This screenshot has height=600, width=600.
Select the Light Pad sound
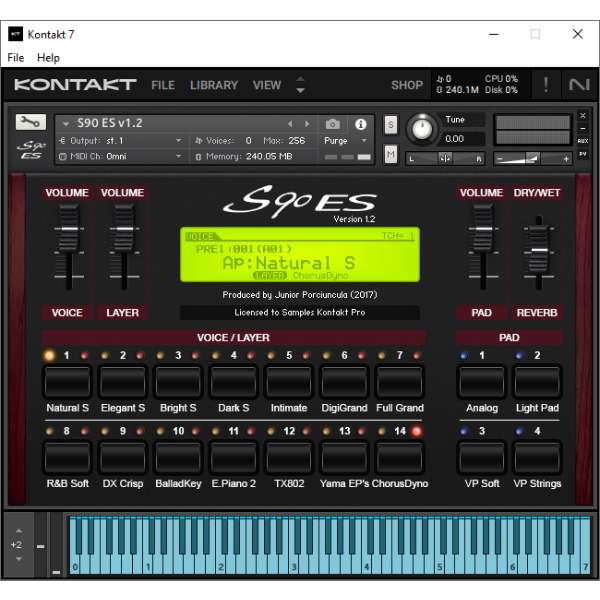coord(537,382)
